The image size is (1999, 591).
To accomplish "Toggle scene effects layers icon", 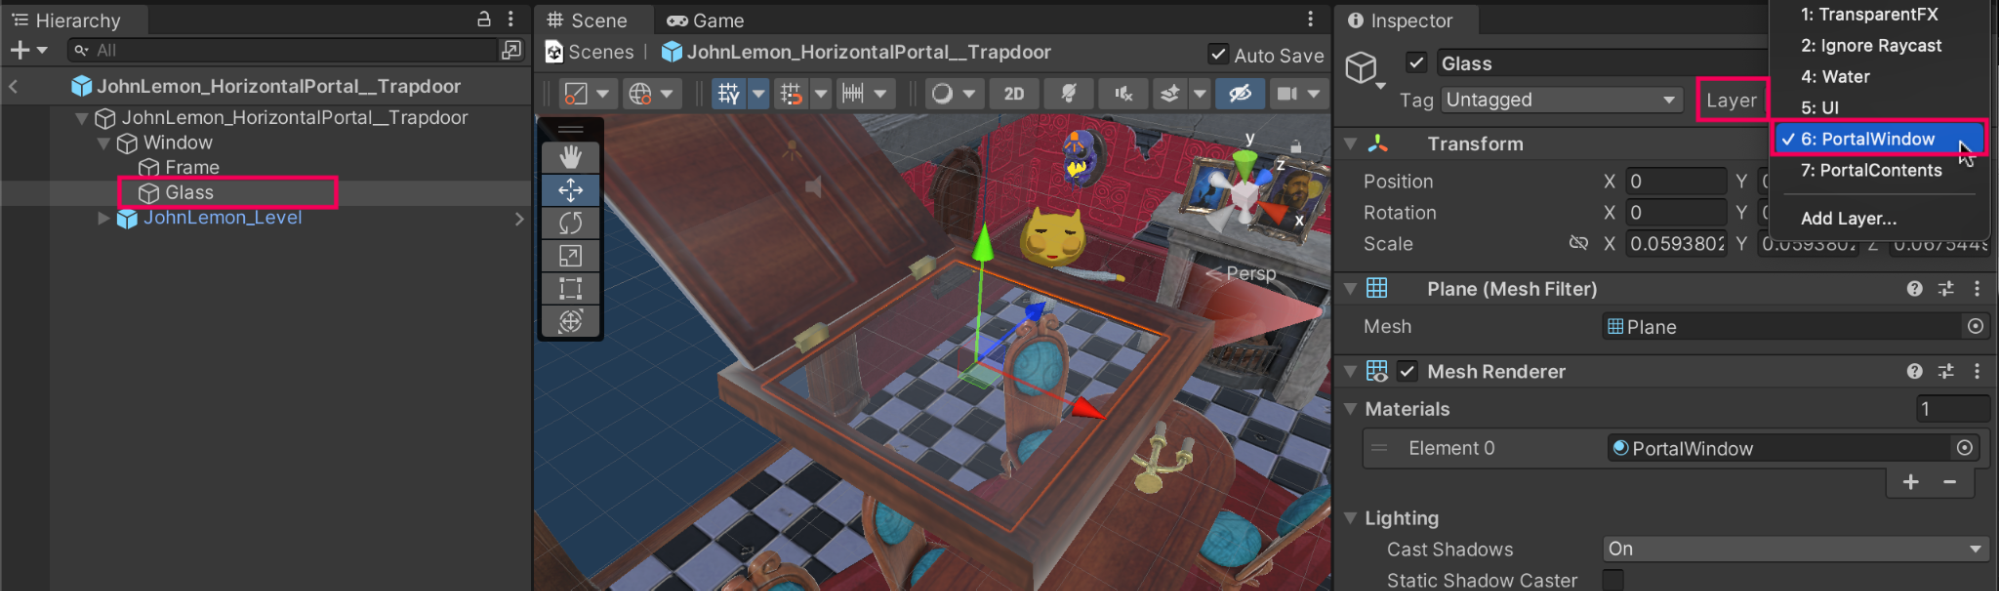I will 1169,94.
